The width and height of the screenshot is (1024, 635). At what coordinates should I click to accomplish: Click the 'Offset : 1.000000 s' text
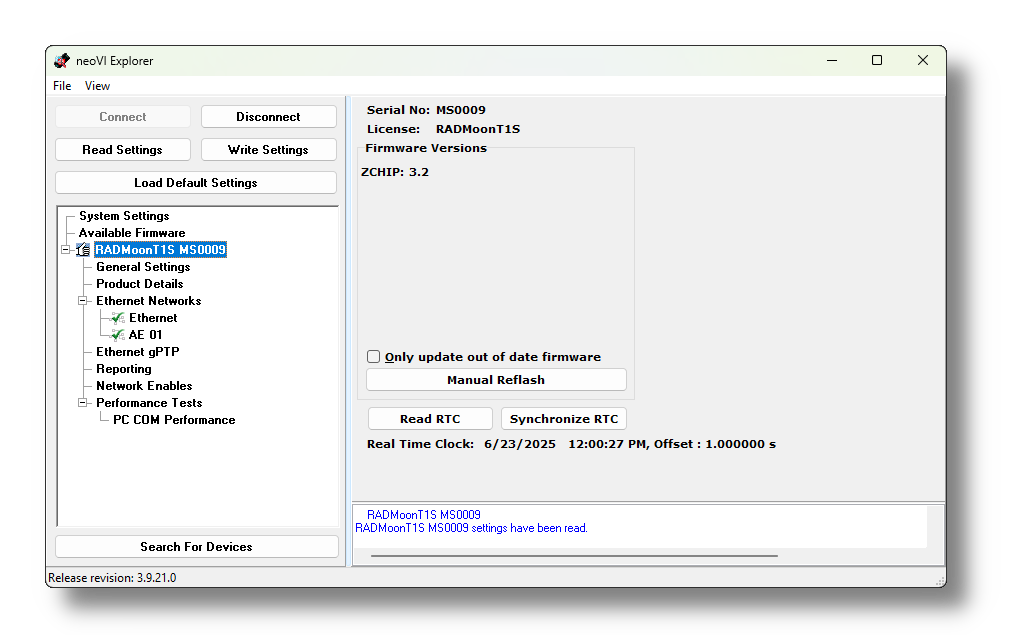[715, 444]
